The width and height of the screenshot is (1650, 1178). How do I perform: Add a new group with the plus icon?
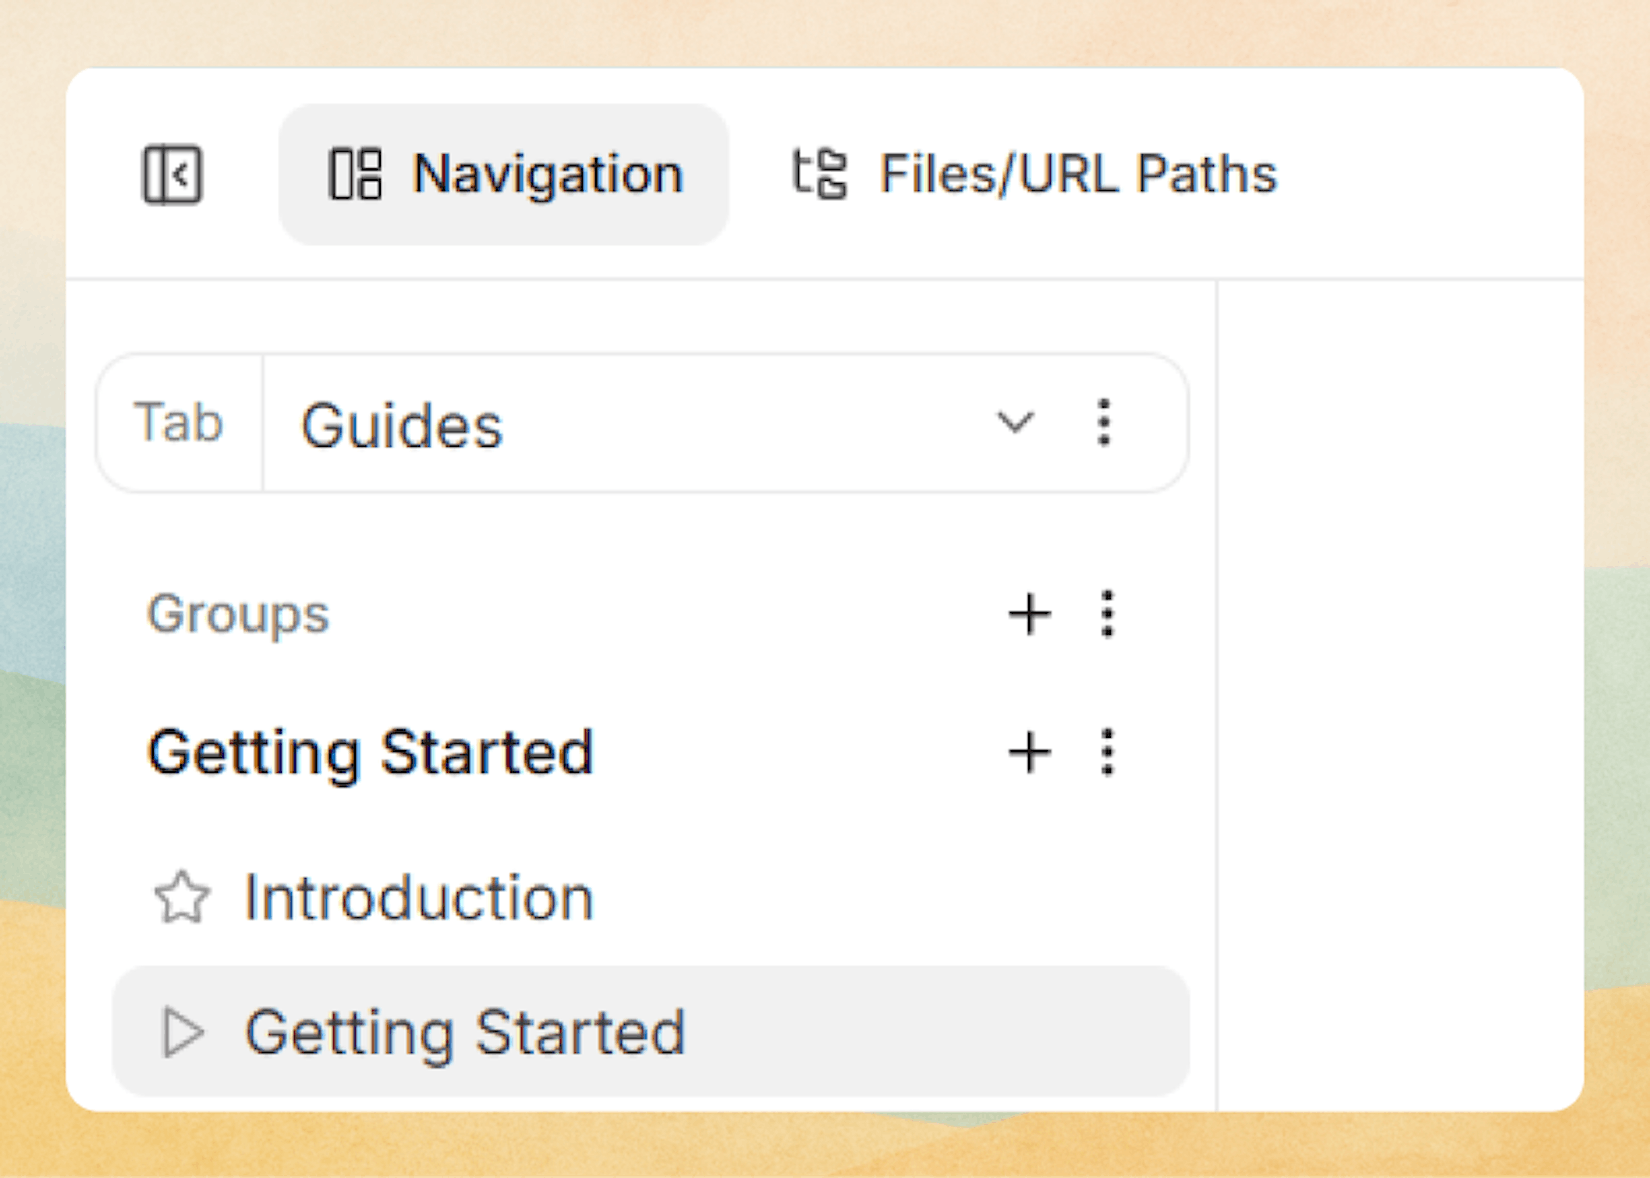pyautogui.click(x=1029, y=614)
